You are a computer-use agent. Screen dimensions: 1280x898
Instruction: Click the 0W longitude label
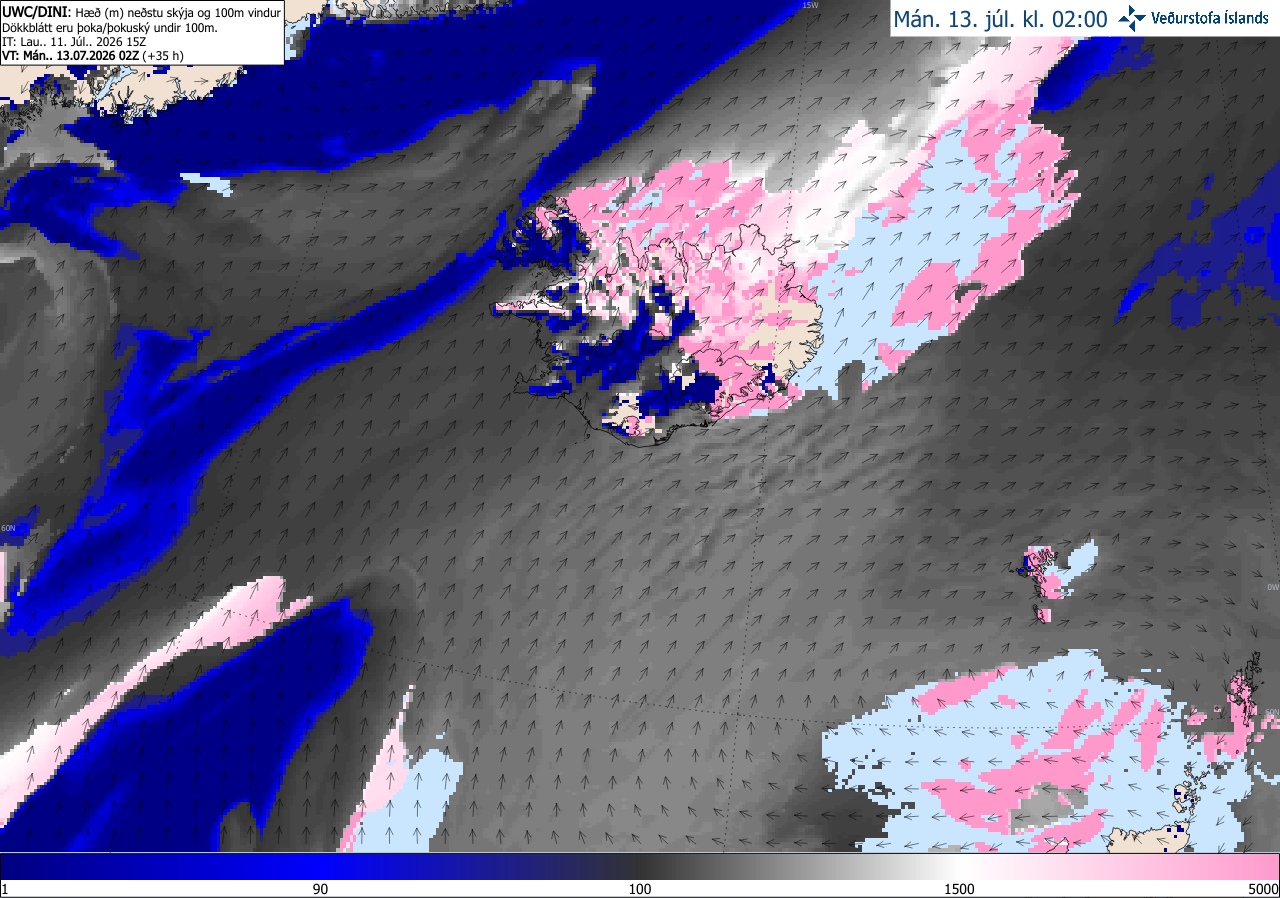point(1273,587)
